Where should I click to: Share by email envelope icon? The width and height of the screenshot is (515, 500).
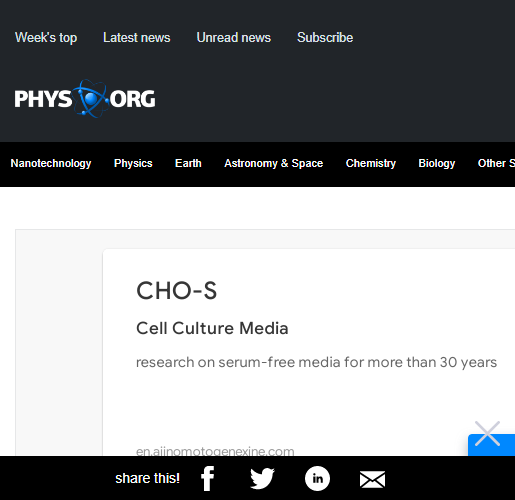pyautogui.click(x=372, y=480)
